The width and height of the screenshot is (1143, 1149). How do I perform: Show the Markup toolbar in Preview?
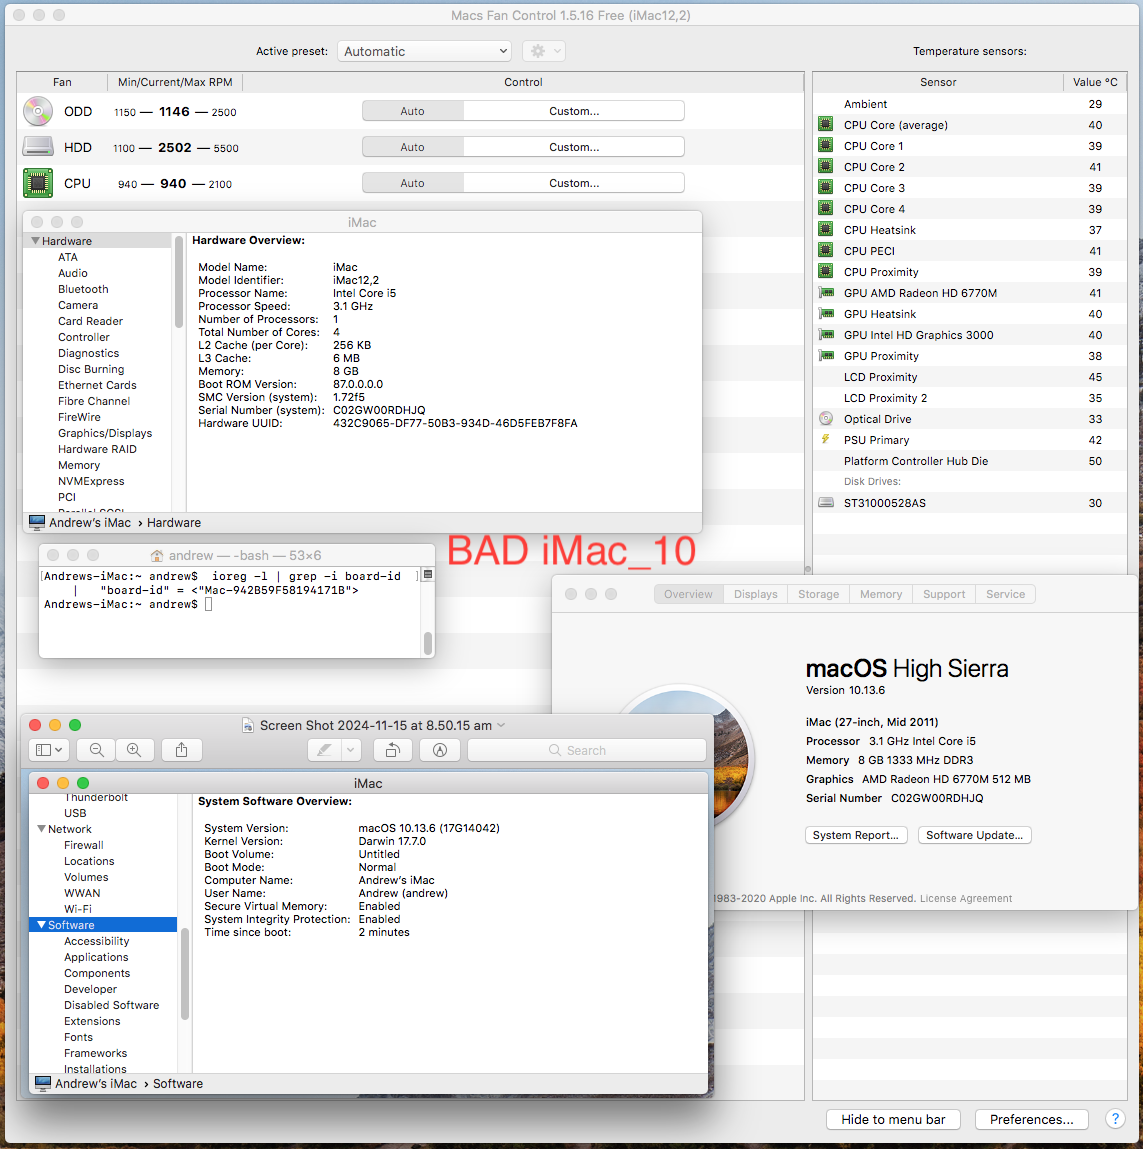point(440,750)
